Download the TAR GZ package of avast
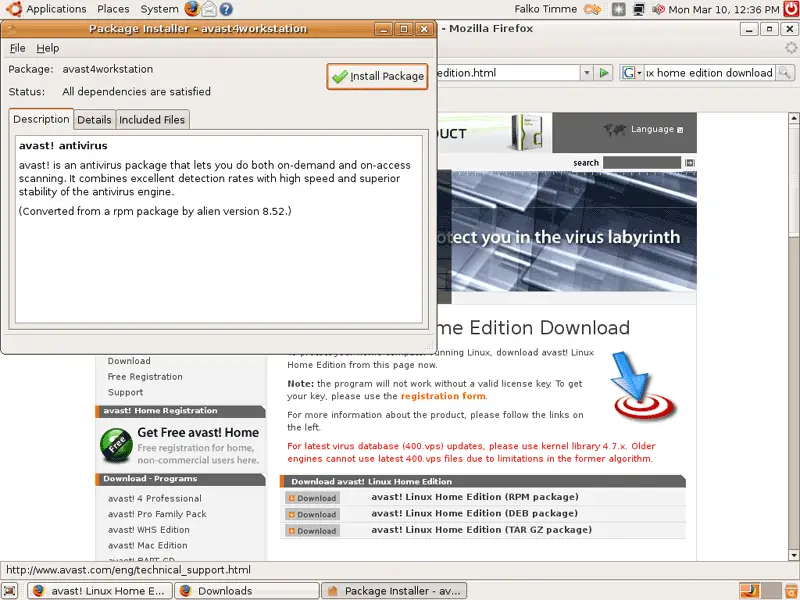 (x=312, y=531)
